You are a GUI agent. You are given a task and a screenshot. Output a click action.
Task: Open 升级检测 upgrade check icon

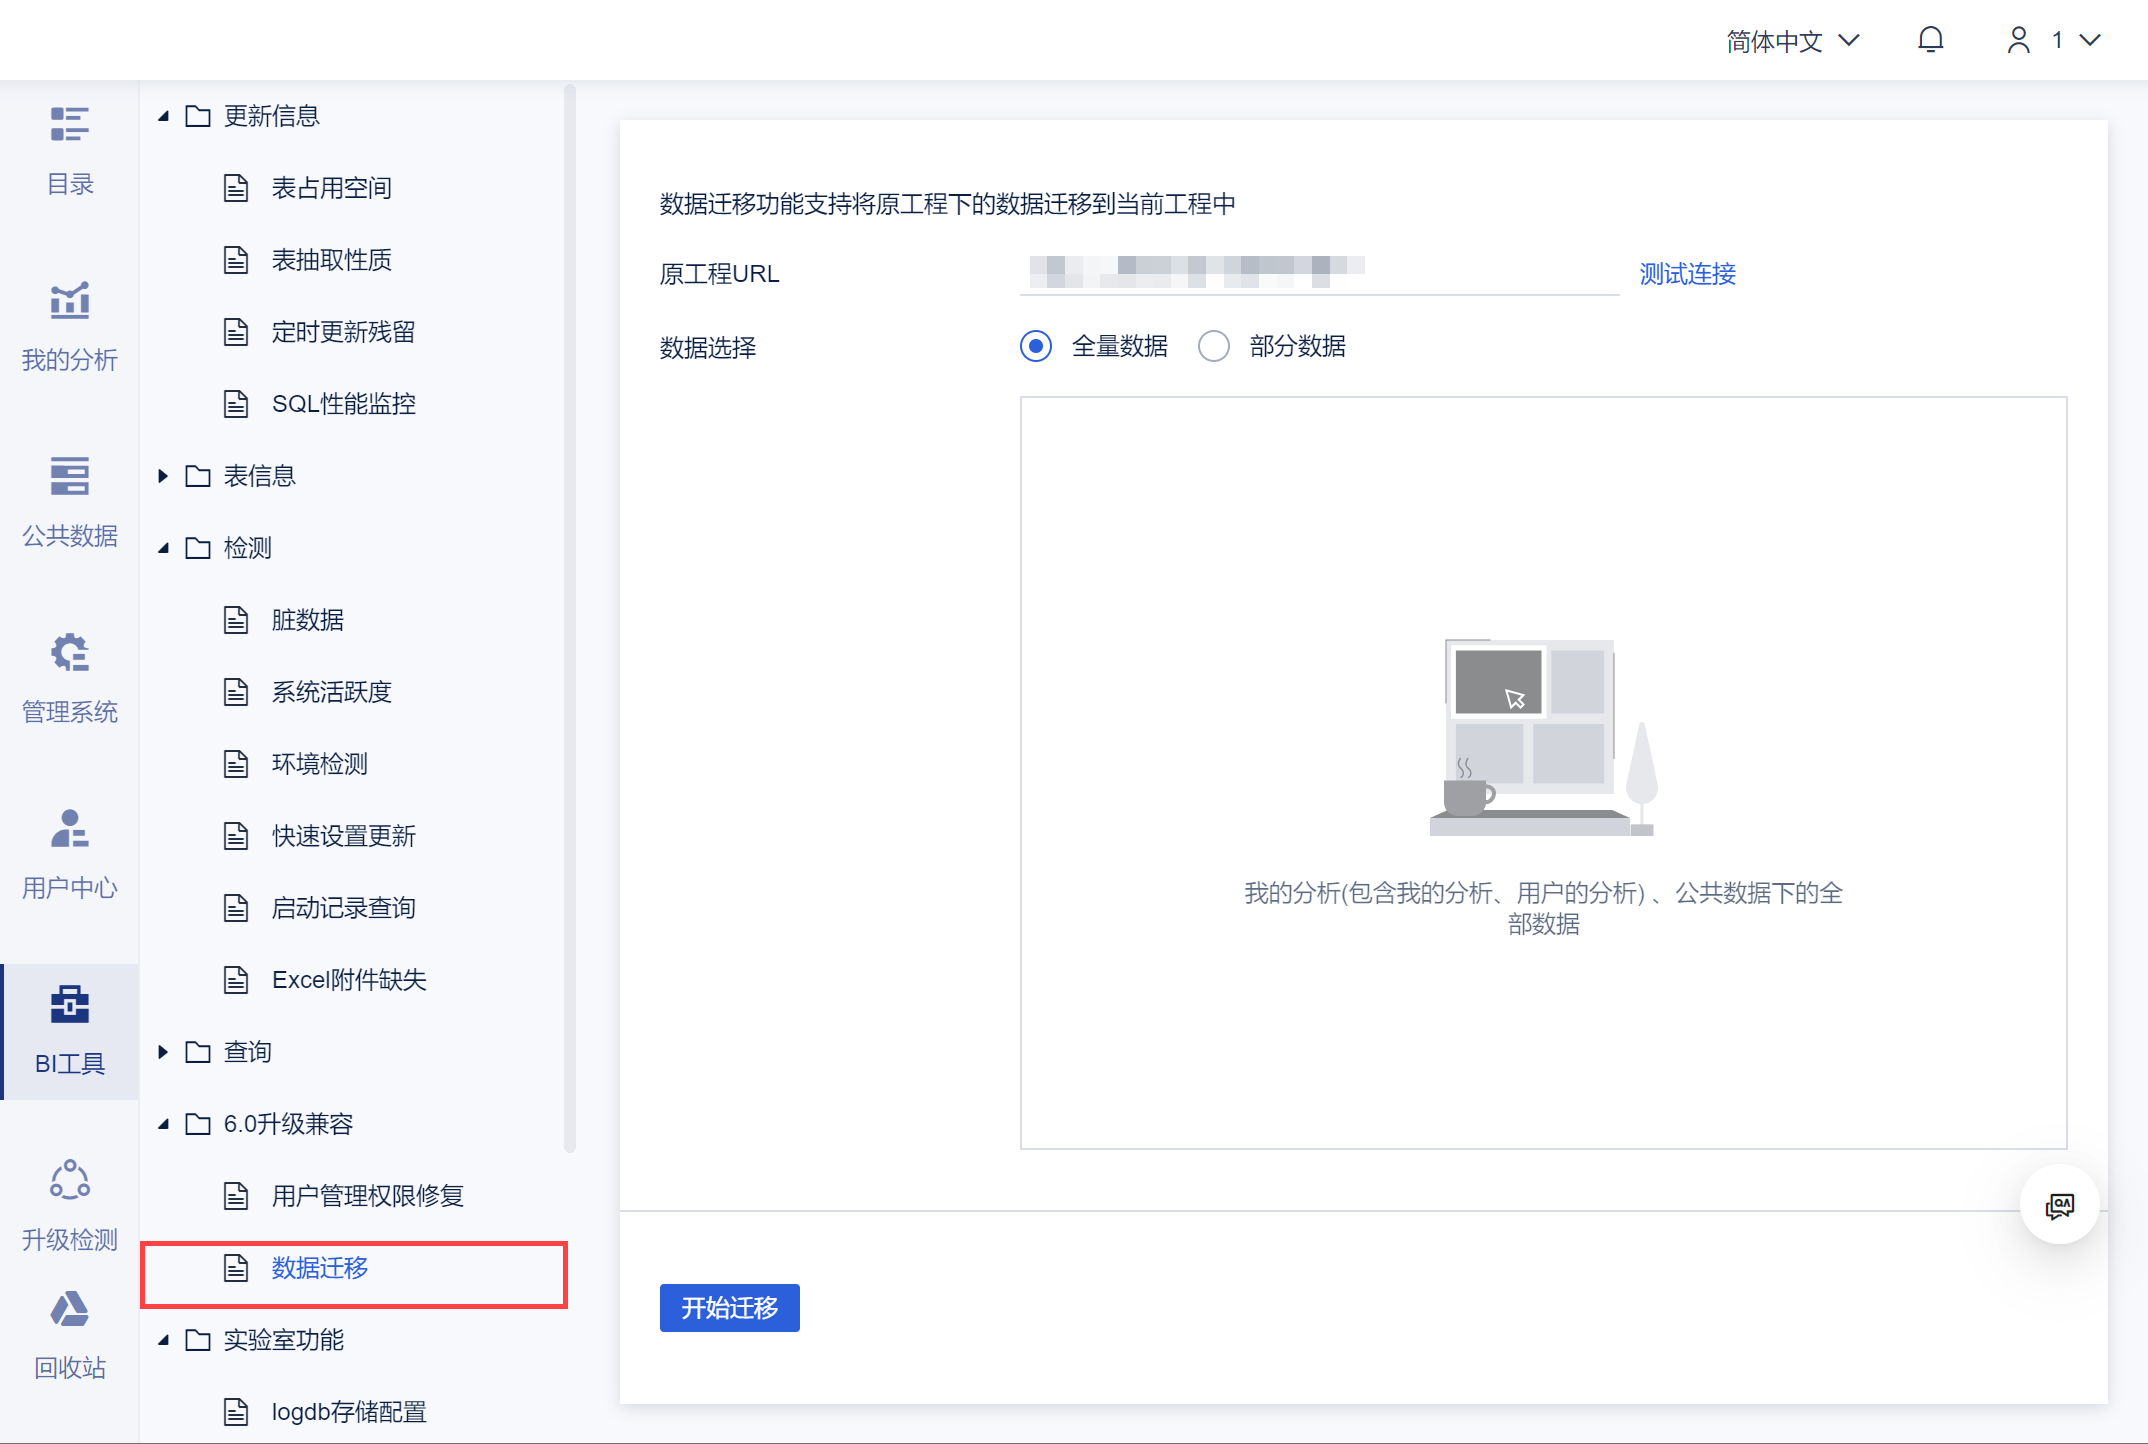tap(69, 1181)
